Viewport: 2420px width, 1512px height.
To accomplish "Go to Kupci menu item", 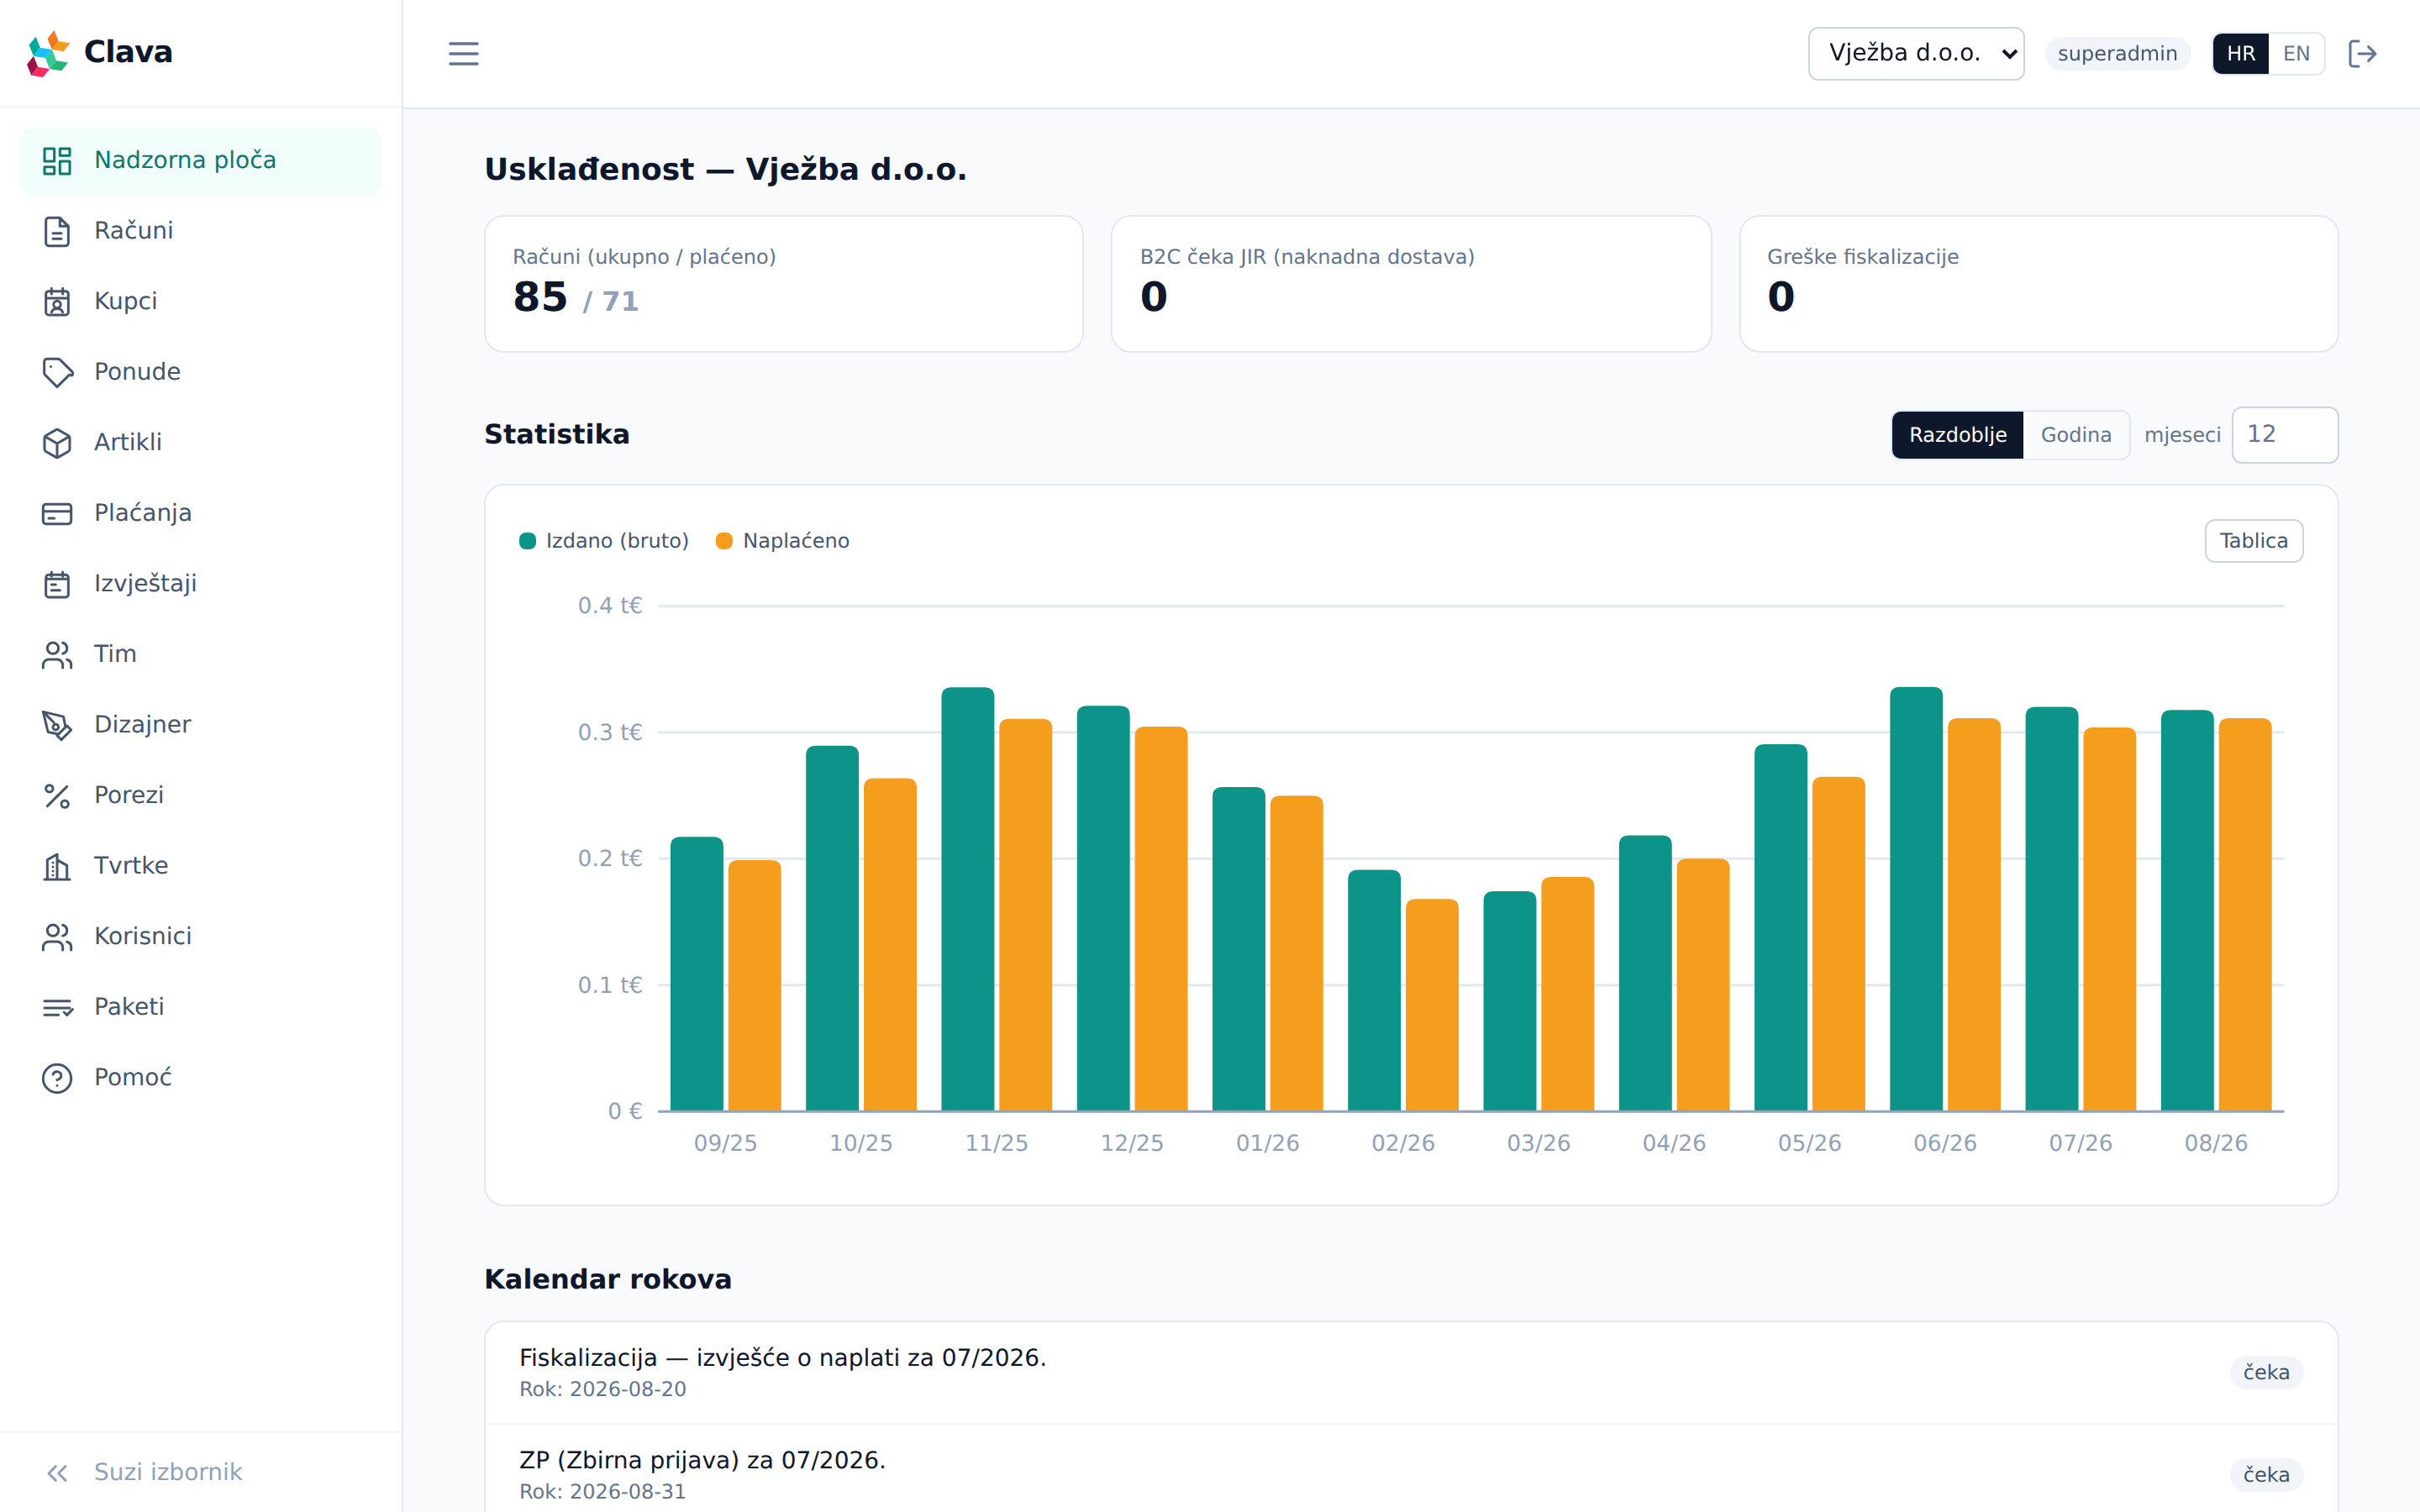I will (200, 302).
